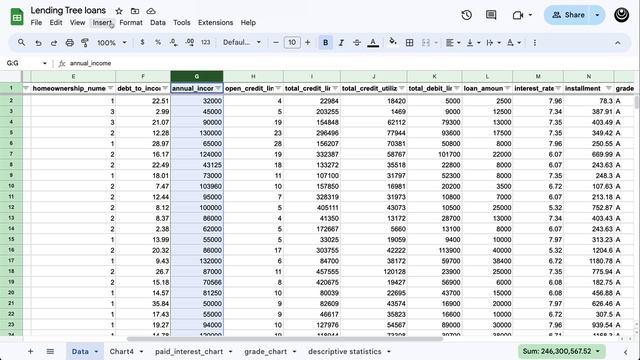Decrease decimal places
640x360 pixels.
173,42
